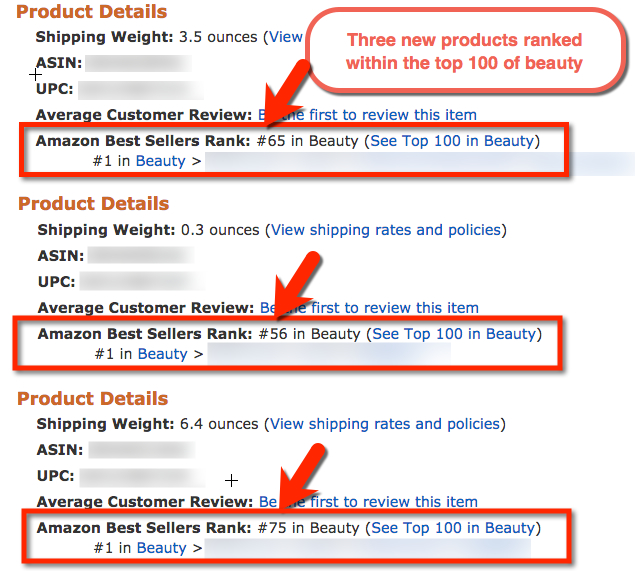Click the "Three new products ranked" callout bubble
This screenshot has width=640, height=571.
[x=464, y=51]
